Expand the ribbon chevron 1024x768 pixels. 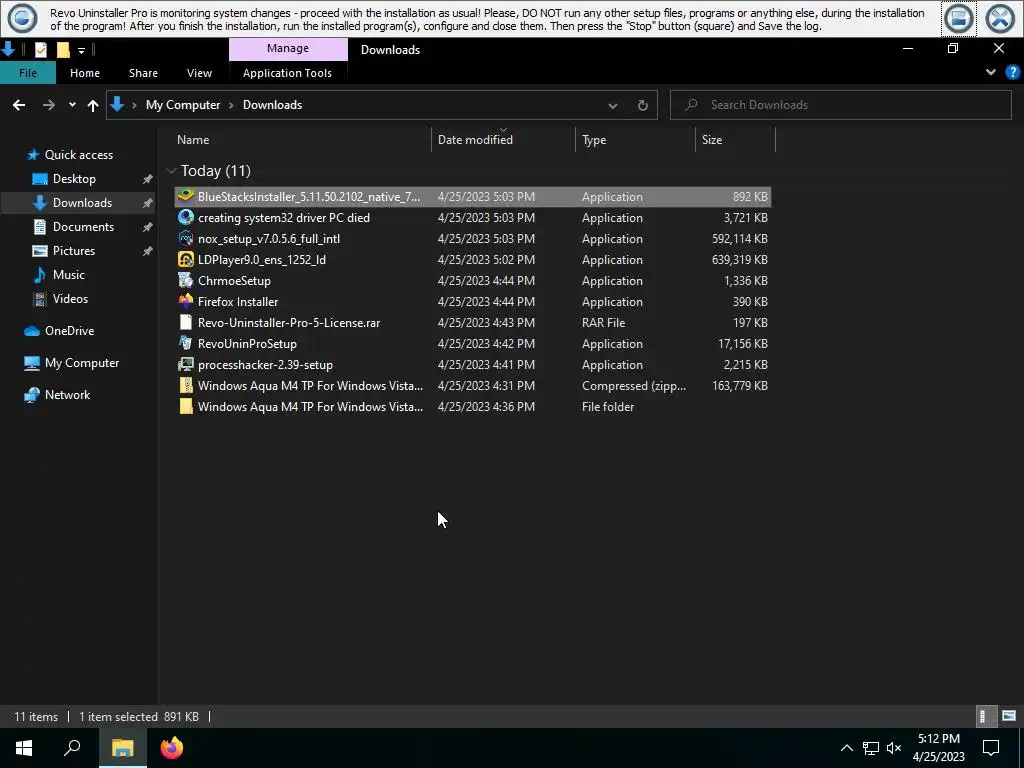click(991, 72)
